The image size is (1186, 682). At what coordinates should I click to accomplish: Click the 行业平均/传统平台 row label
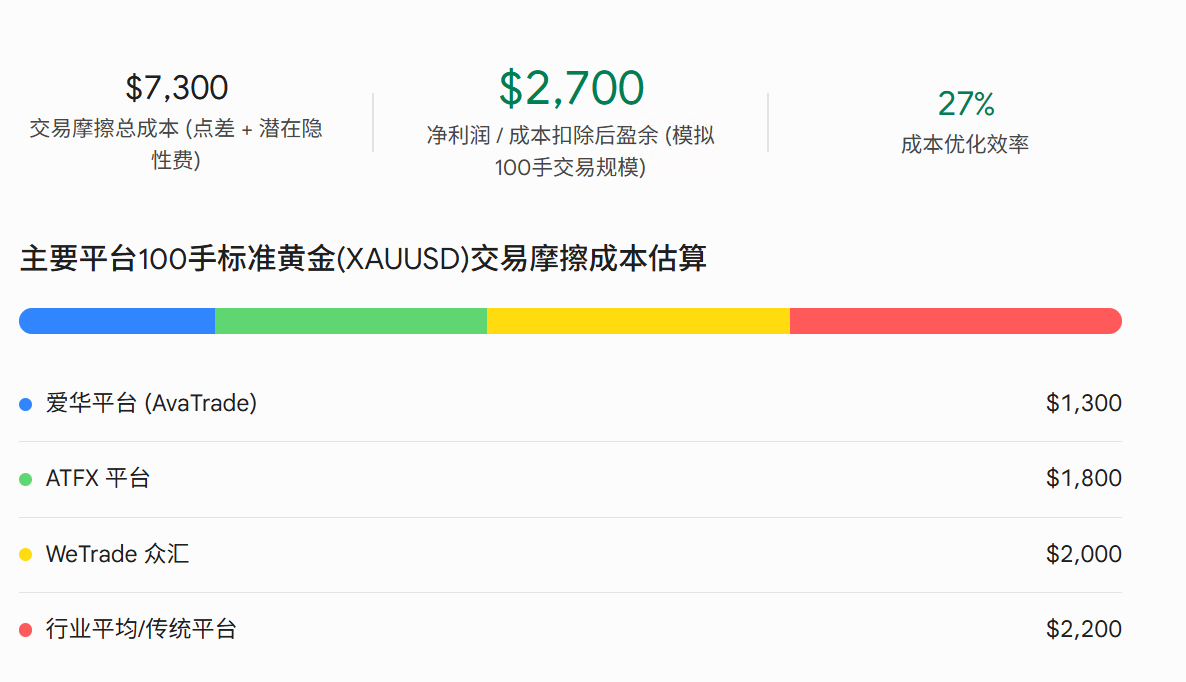pos(141,628)
